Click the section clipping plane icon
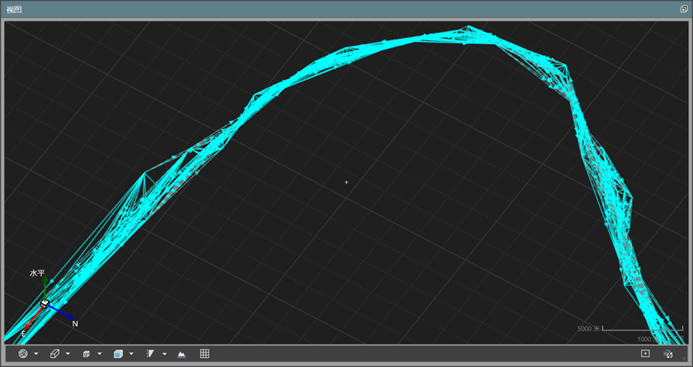This screenshot has height=367, width=693. coord(150,354)
